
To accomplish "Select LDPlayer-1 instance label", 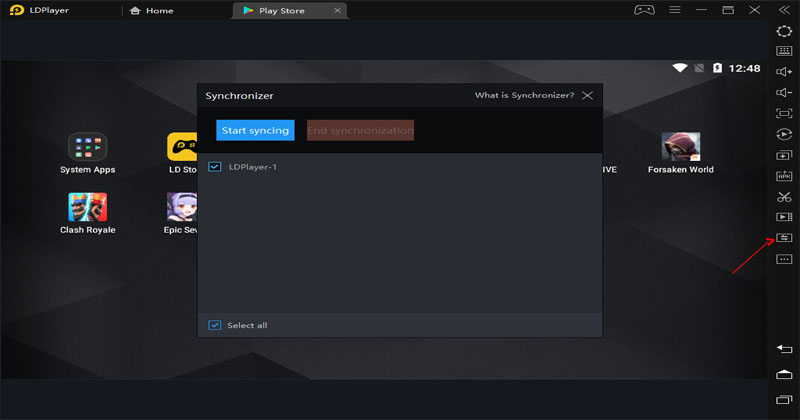I will (x=253, y=167).
